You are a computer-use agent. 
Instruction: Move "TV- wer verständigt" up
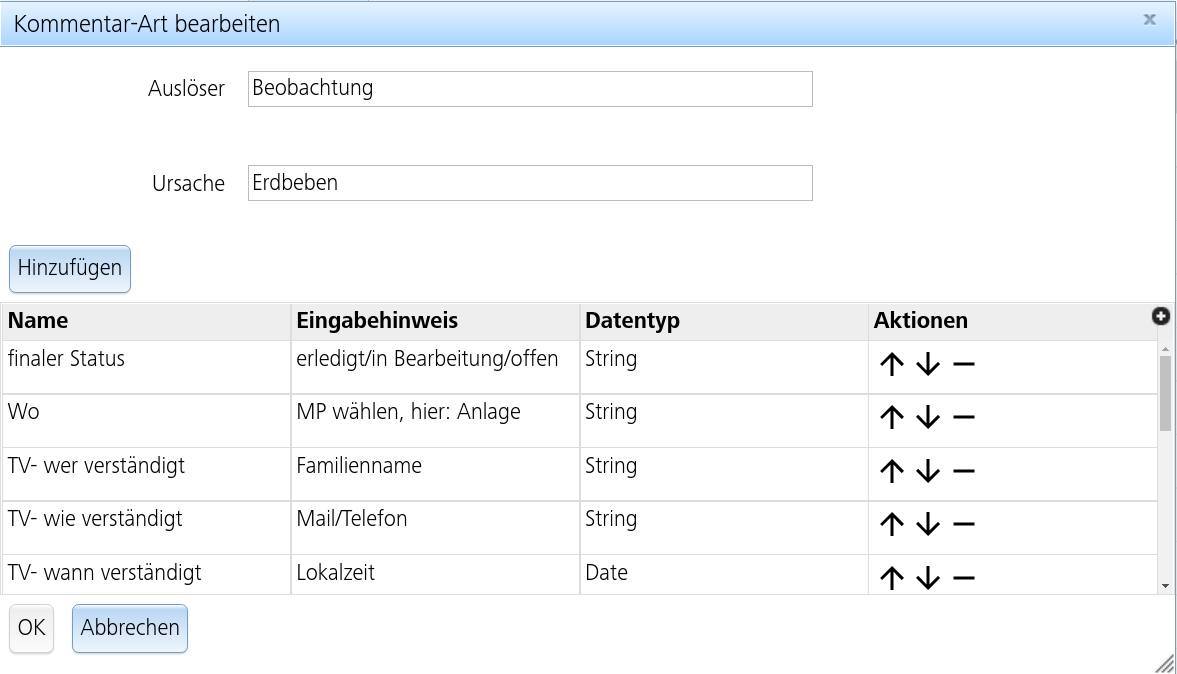point(892,471)
